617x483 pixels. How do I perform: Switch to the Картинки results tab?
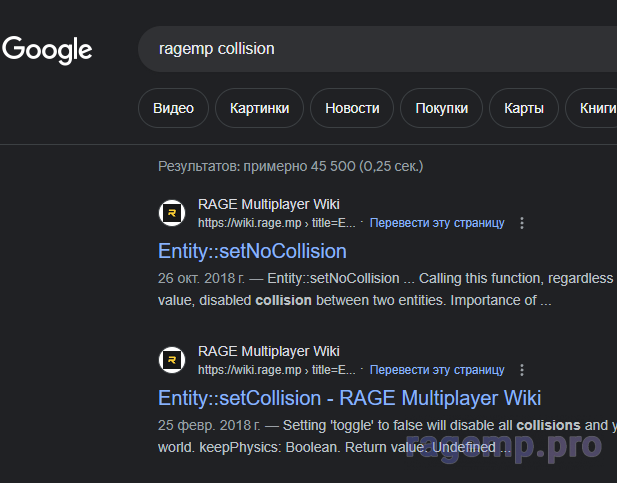[259, 108]
